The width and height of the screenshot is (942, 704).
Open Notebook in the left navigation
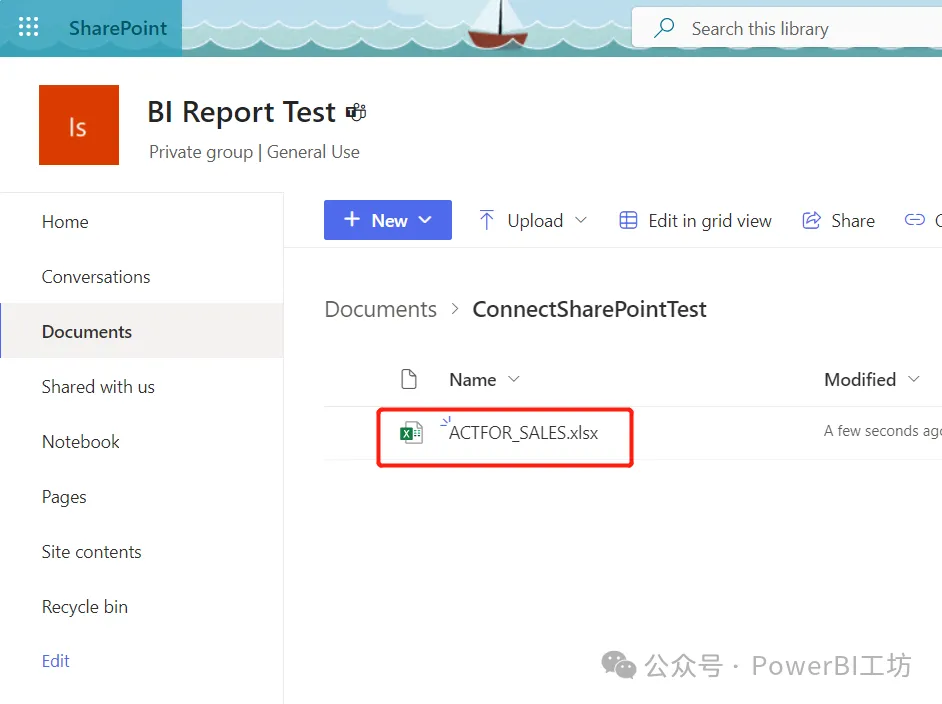pos(81,442)
